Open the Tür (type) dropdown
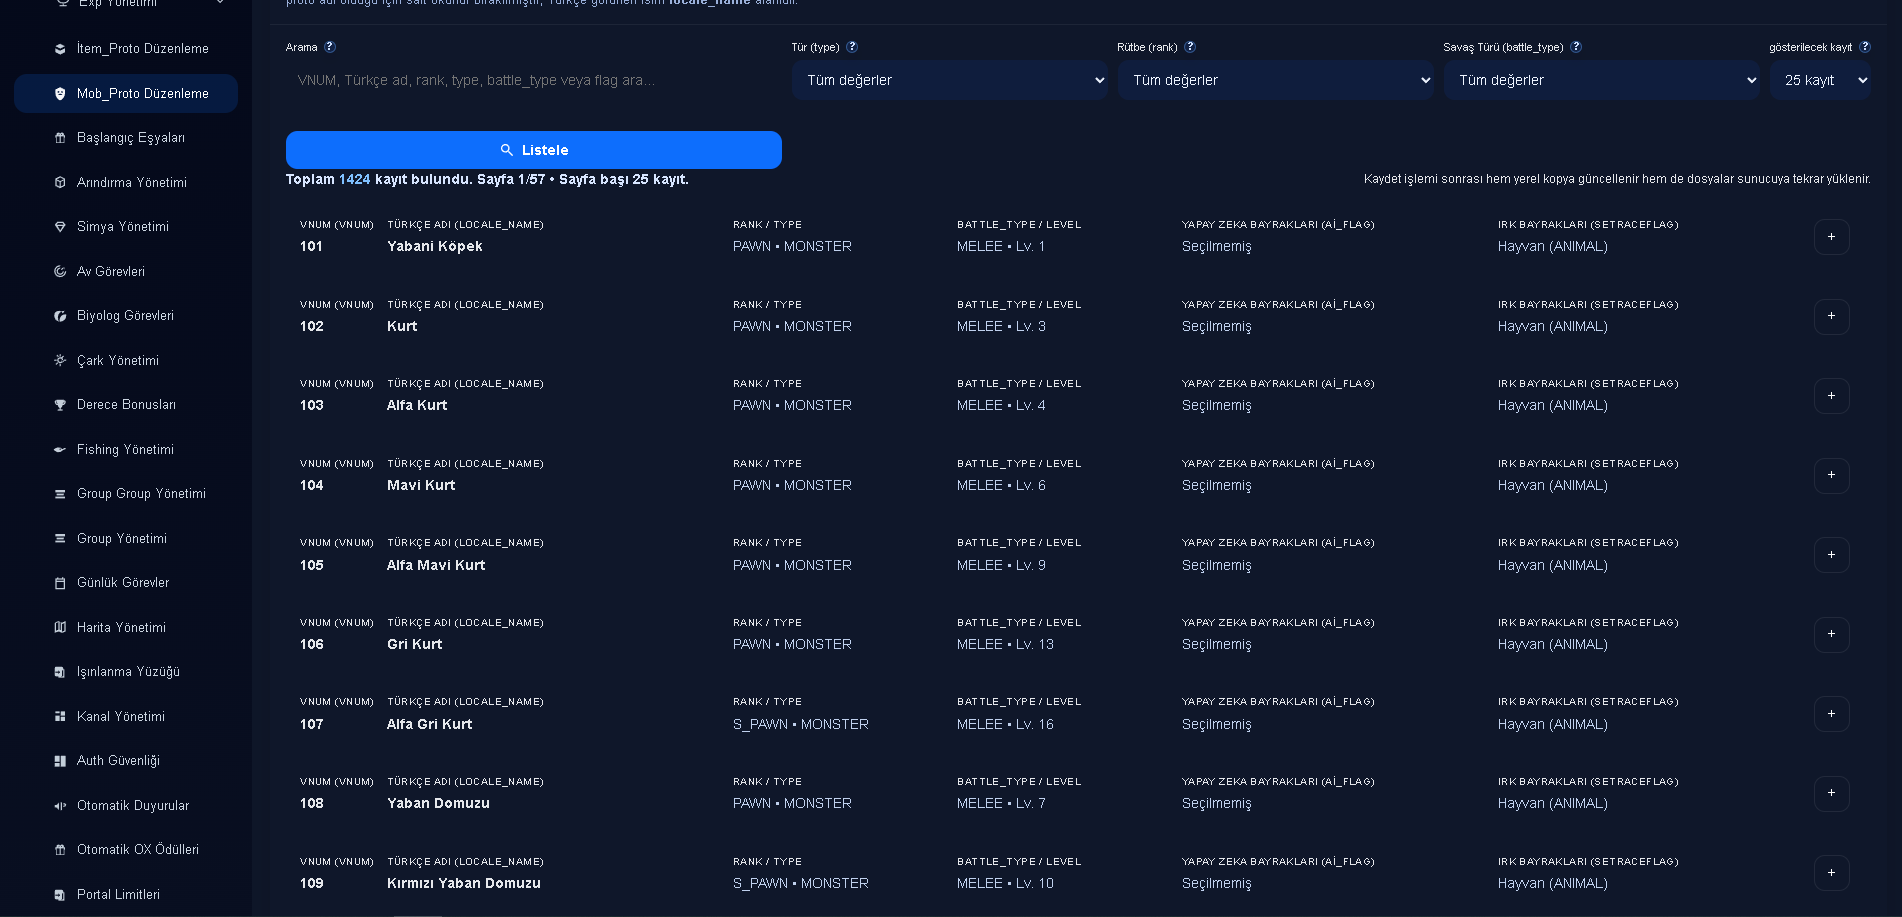 [950, 80]
